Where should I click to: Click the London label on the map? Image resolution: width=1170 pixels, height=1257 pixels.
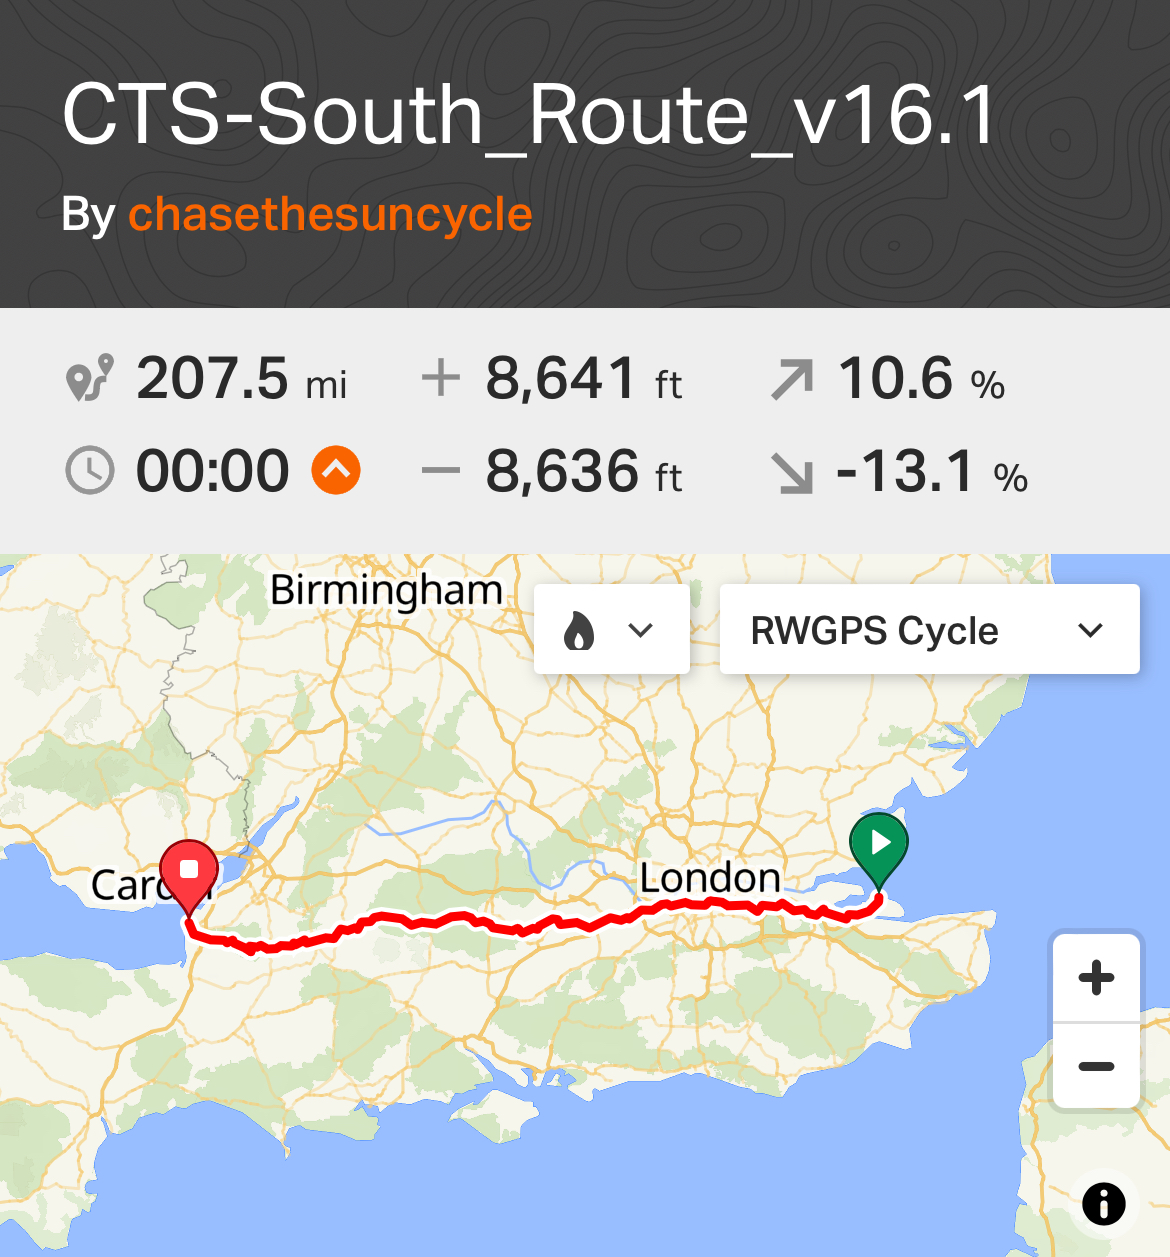click(710, 878)
